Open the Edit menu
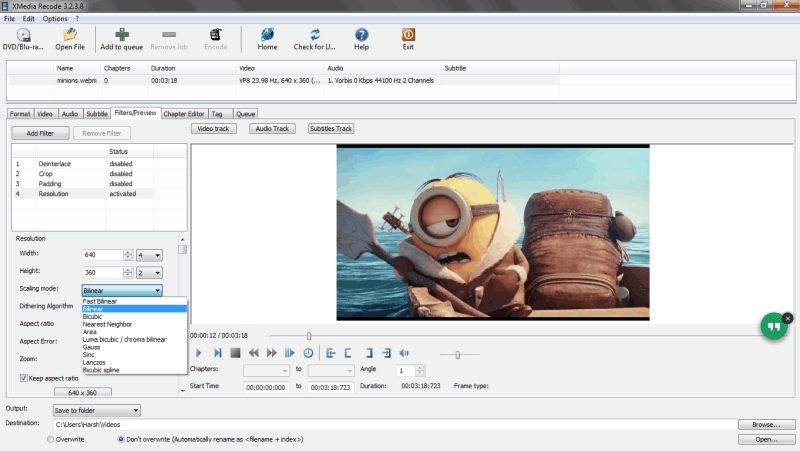800x451 pixels. [29, 18]
